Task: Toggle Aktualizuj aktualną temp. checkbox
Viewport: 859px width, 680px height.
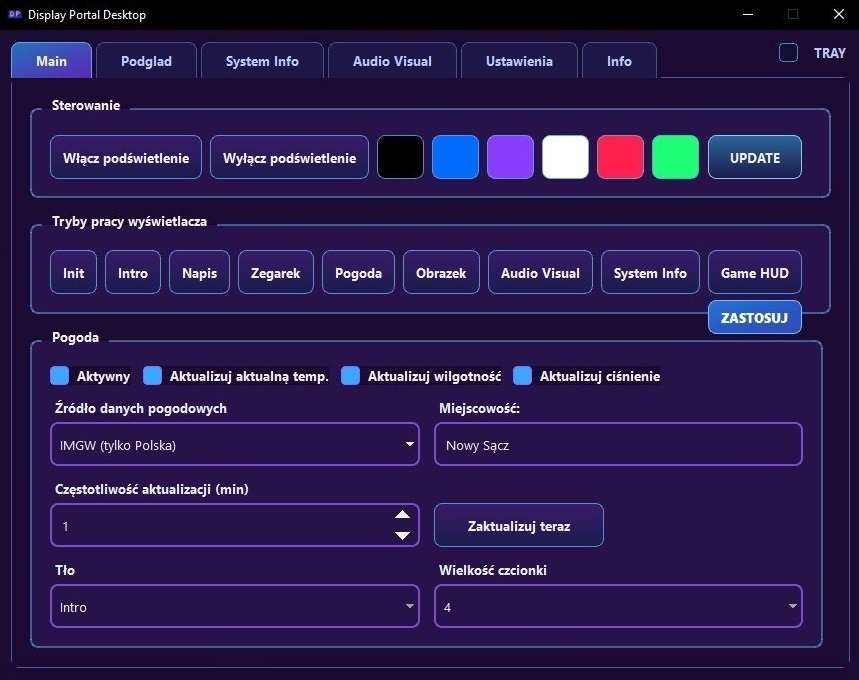Action: click(152, 375)
